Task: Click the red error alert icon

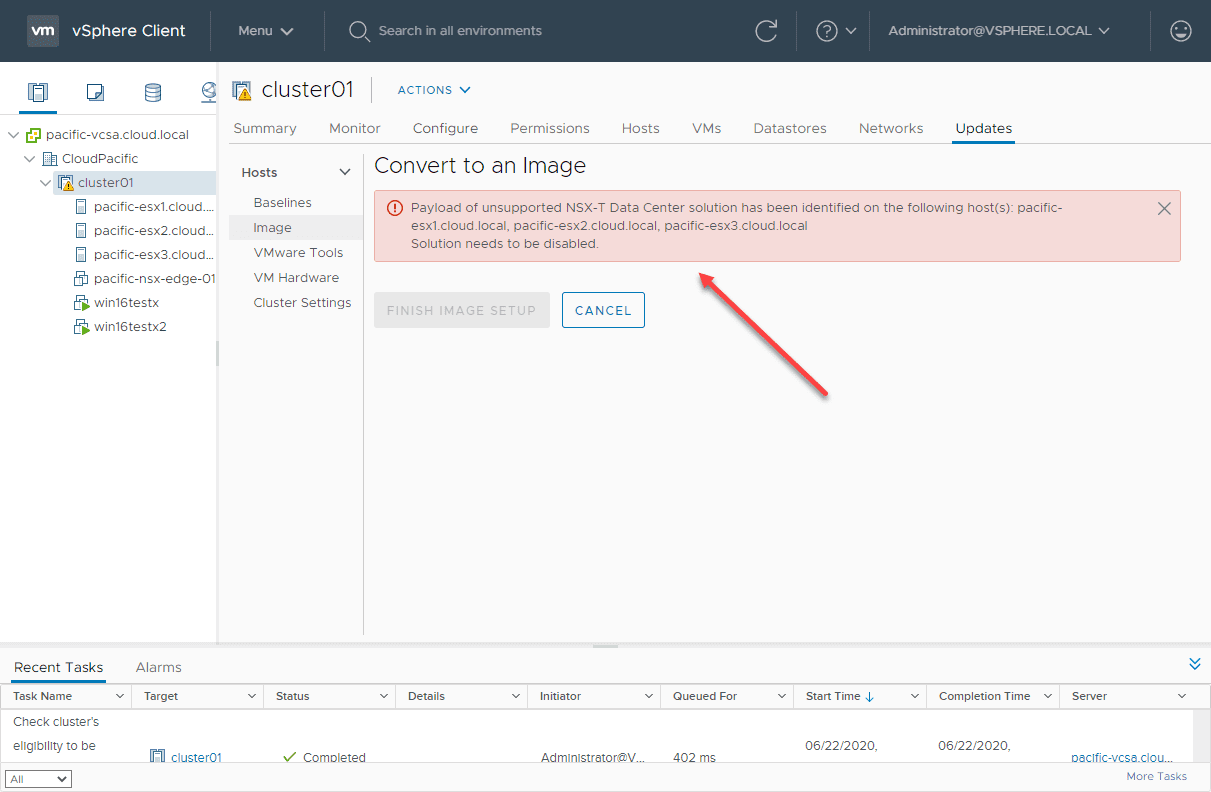Action: [x=394, y=208]
